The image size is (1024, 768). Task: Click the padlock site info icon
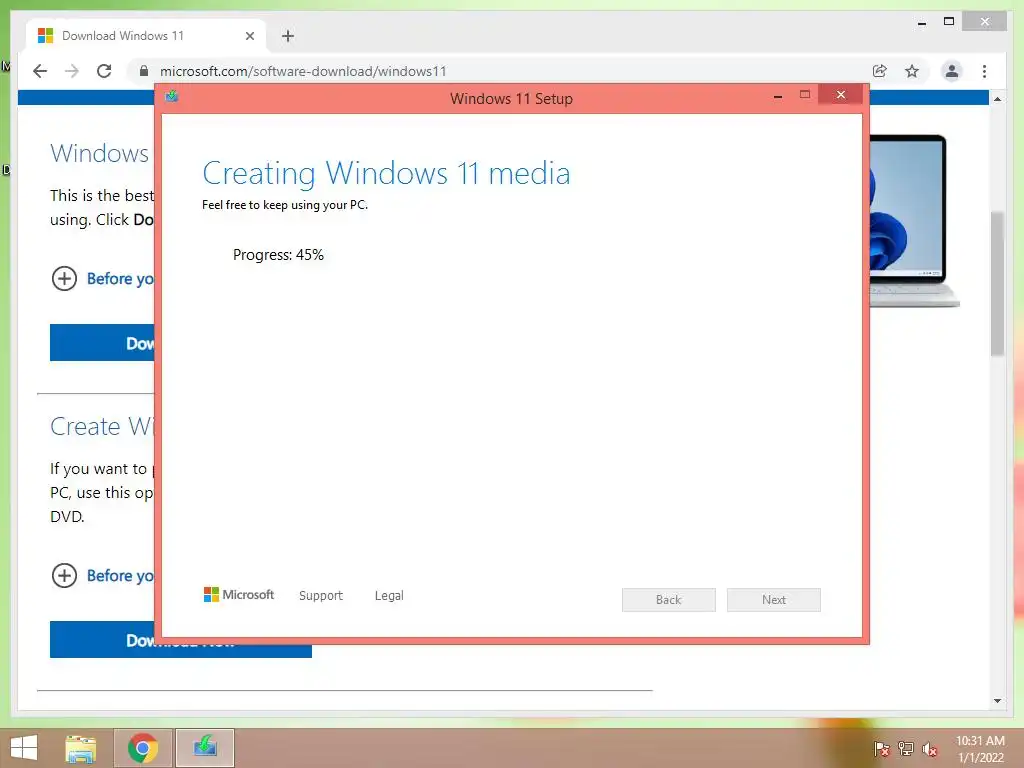tap(144, 71)
